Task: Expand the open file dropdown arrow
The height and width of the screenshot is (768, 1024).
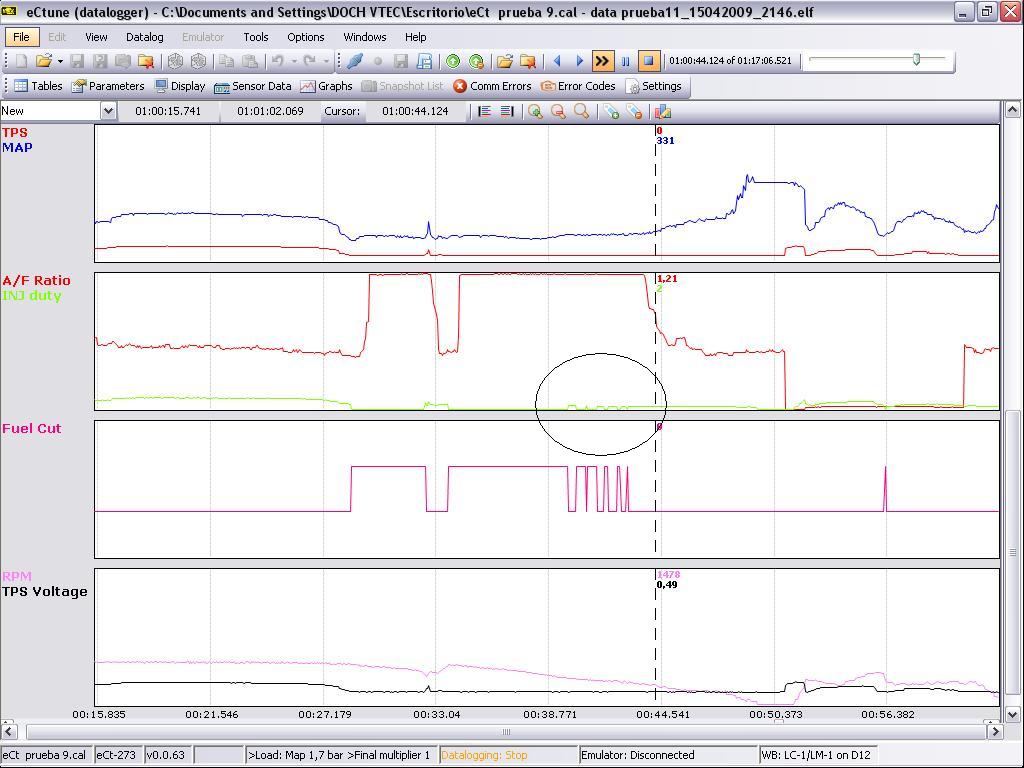Action: pos(60,61)
